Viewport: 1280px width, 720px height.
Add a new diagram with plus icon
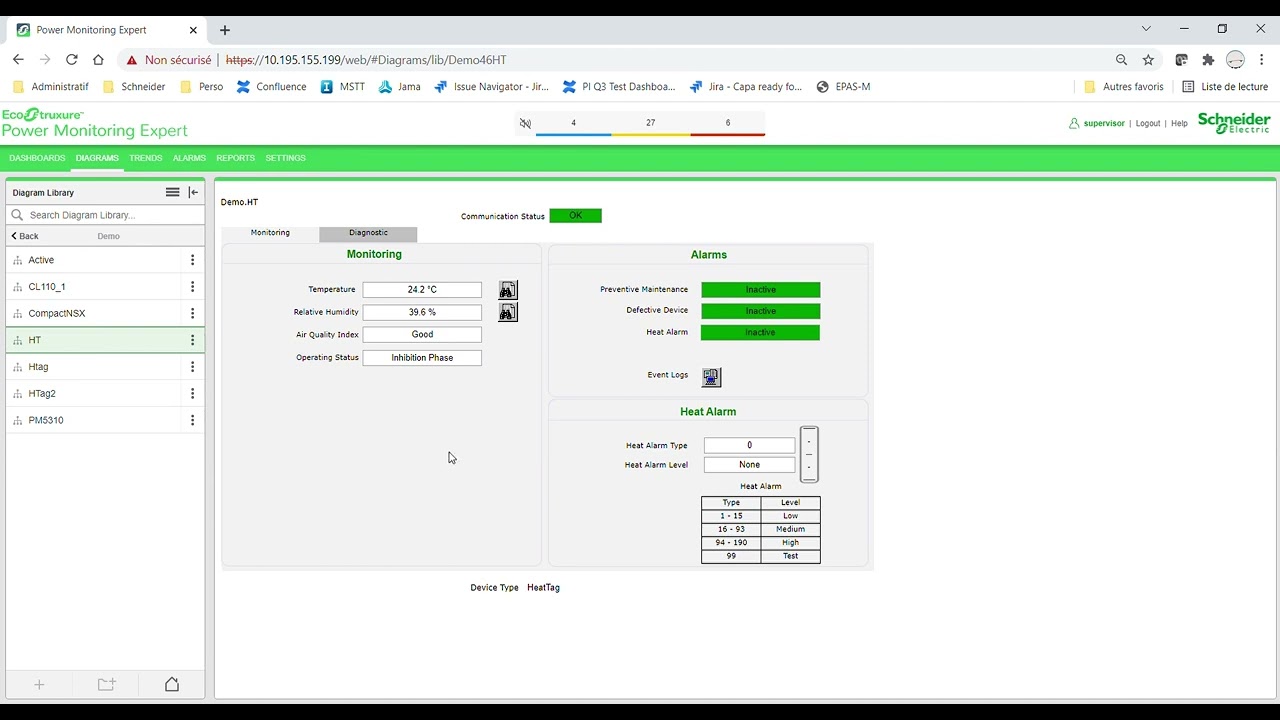pyautogui.click(x=40, y=684)
